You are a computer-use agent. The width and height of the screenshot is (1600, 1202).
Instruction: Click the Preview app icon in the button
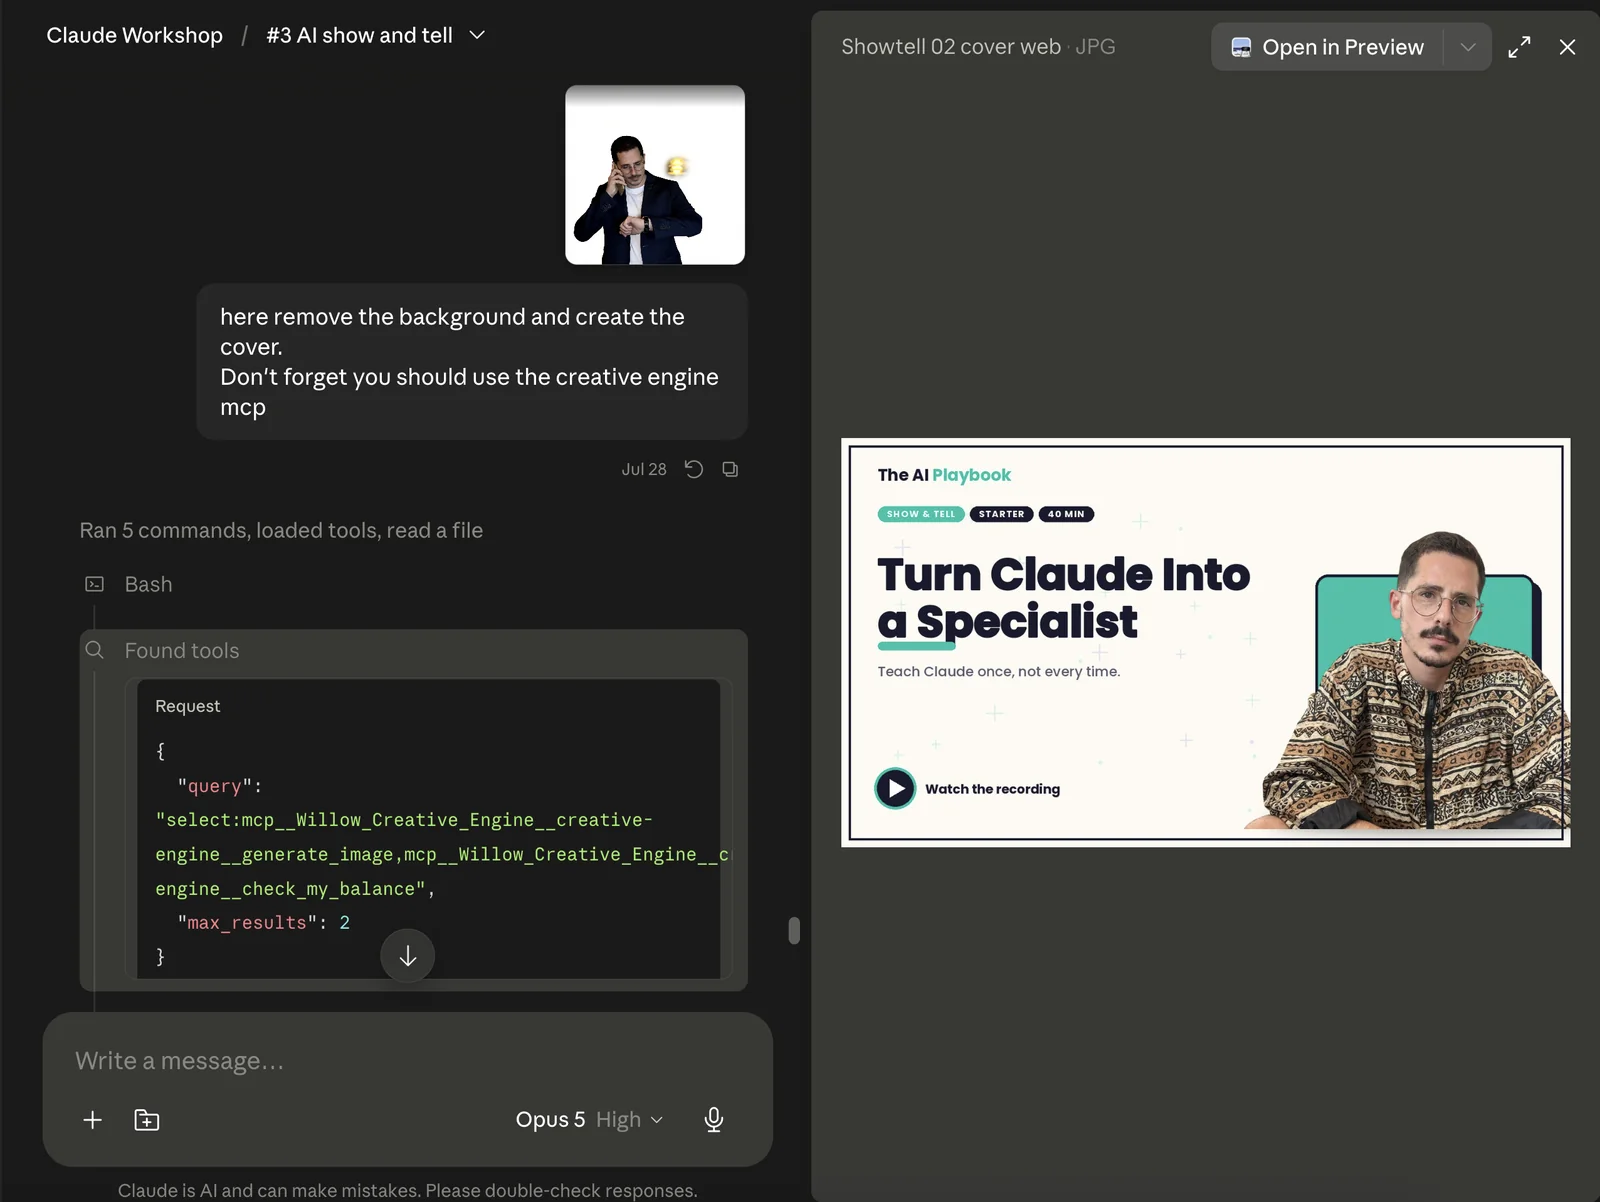pos(1241,47)
